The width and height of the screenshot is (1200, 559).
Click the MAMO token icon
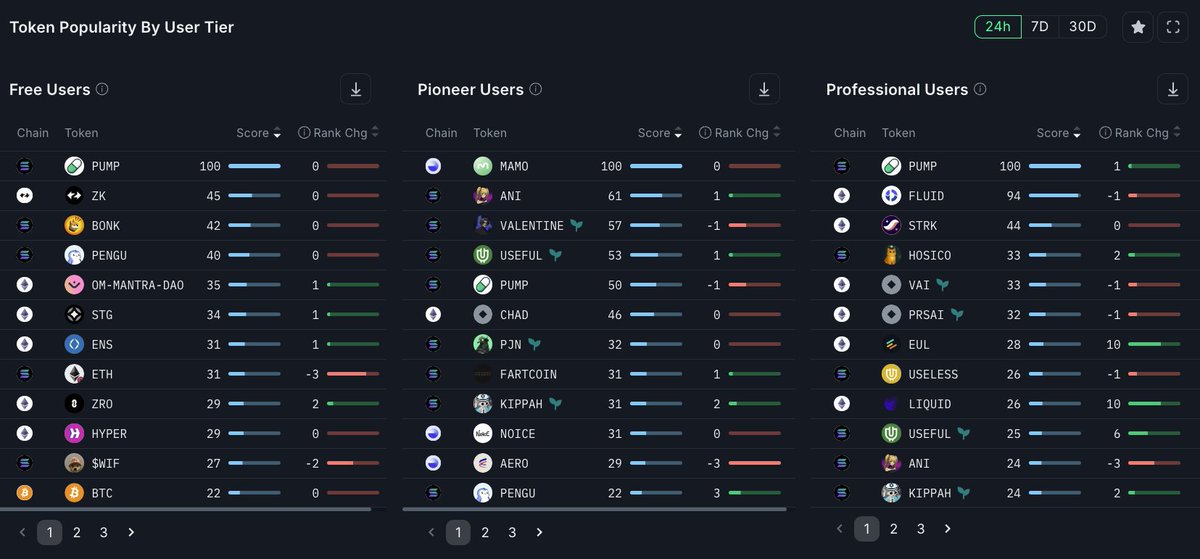click(x=483, y=166)
